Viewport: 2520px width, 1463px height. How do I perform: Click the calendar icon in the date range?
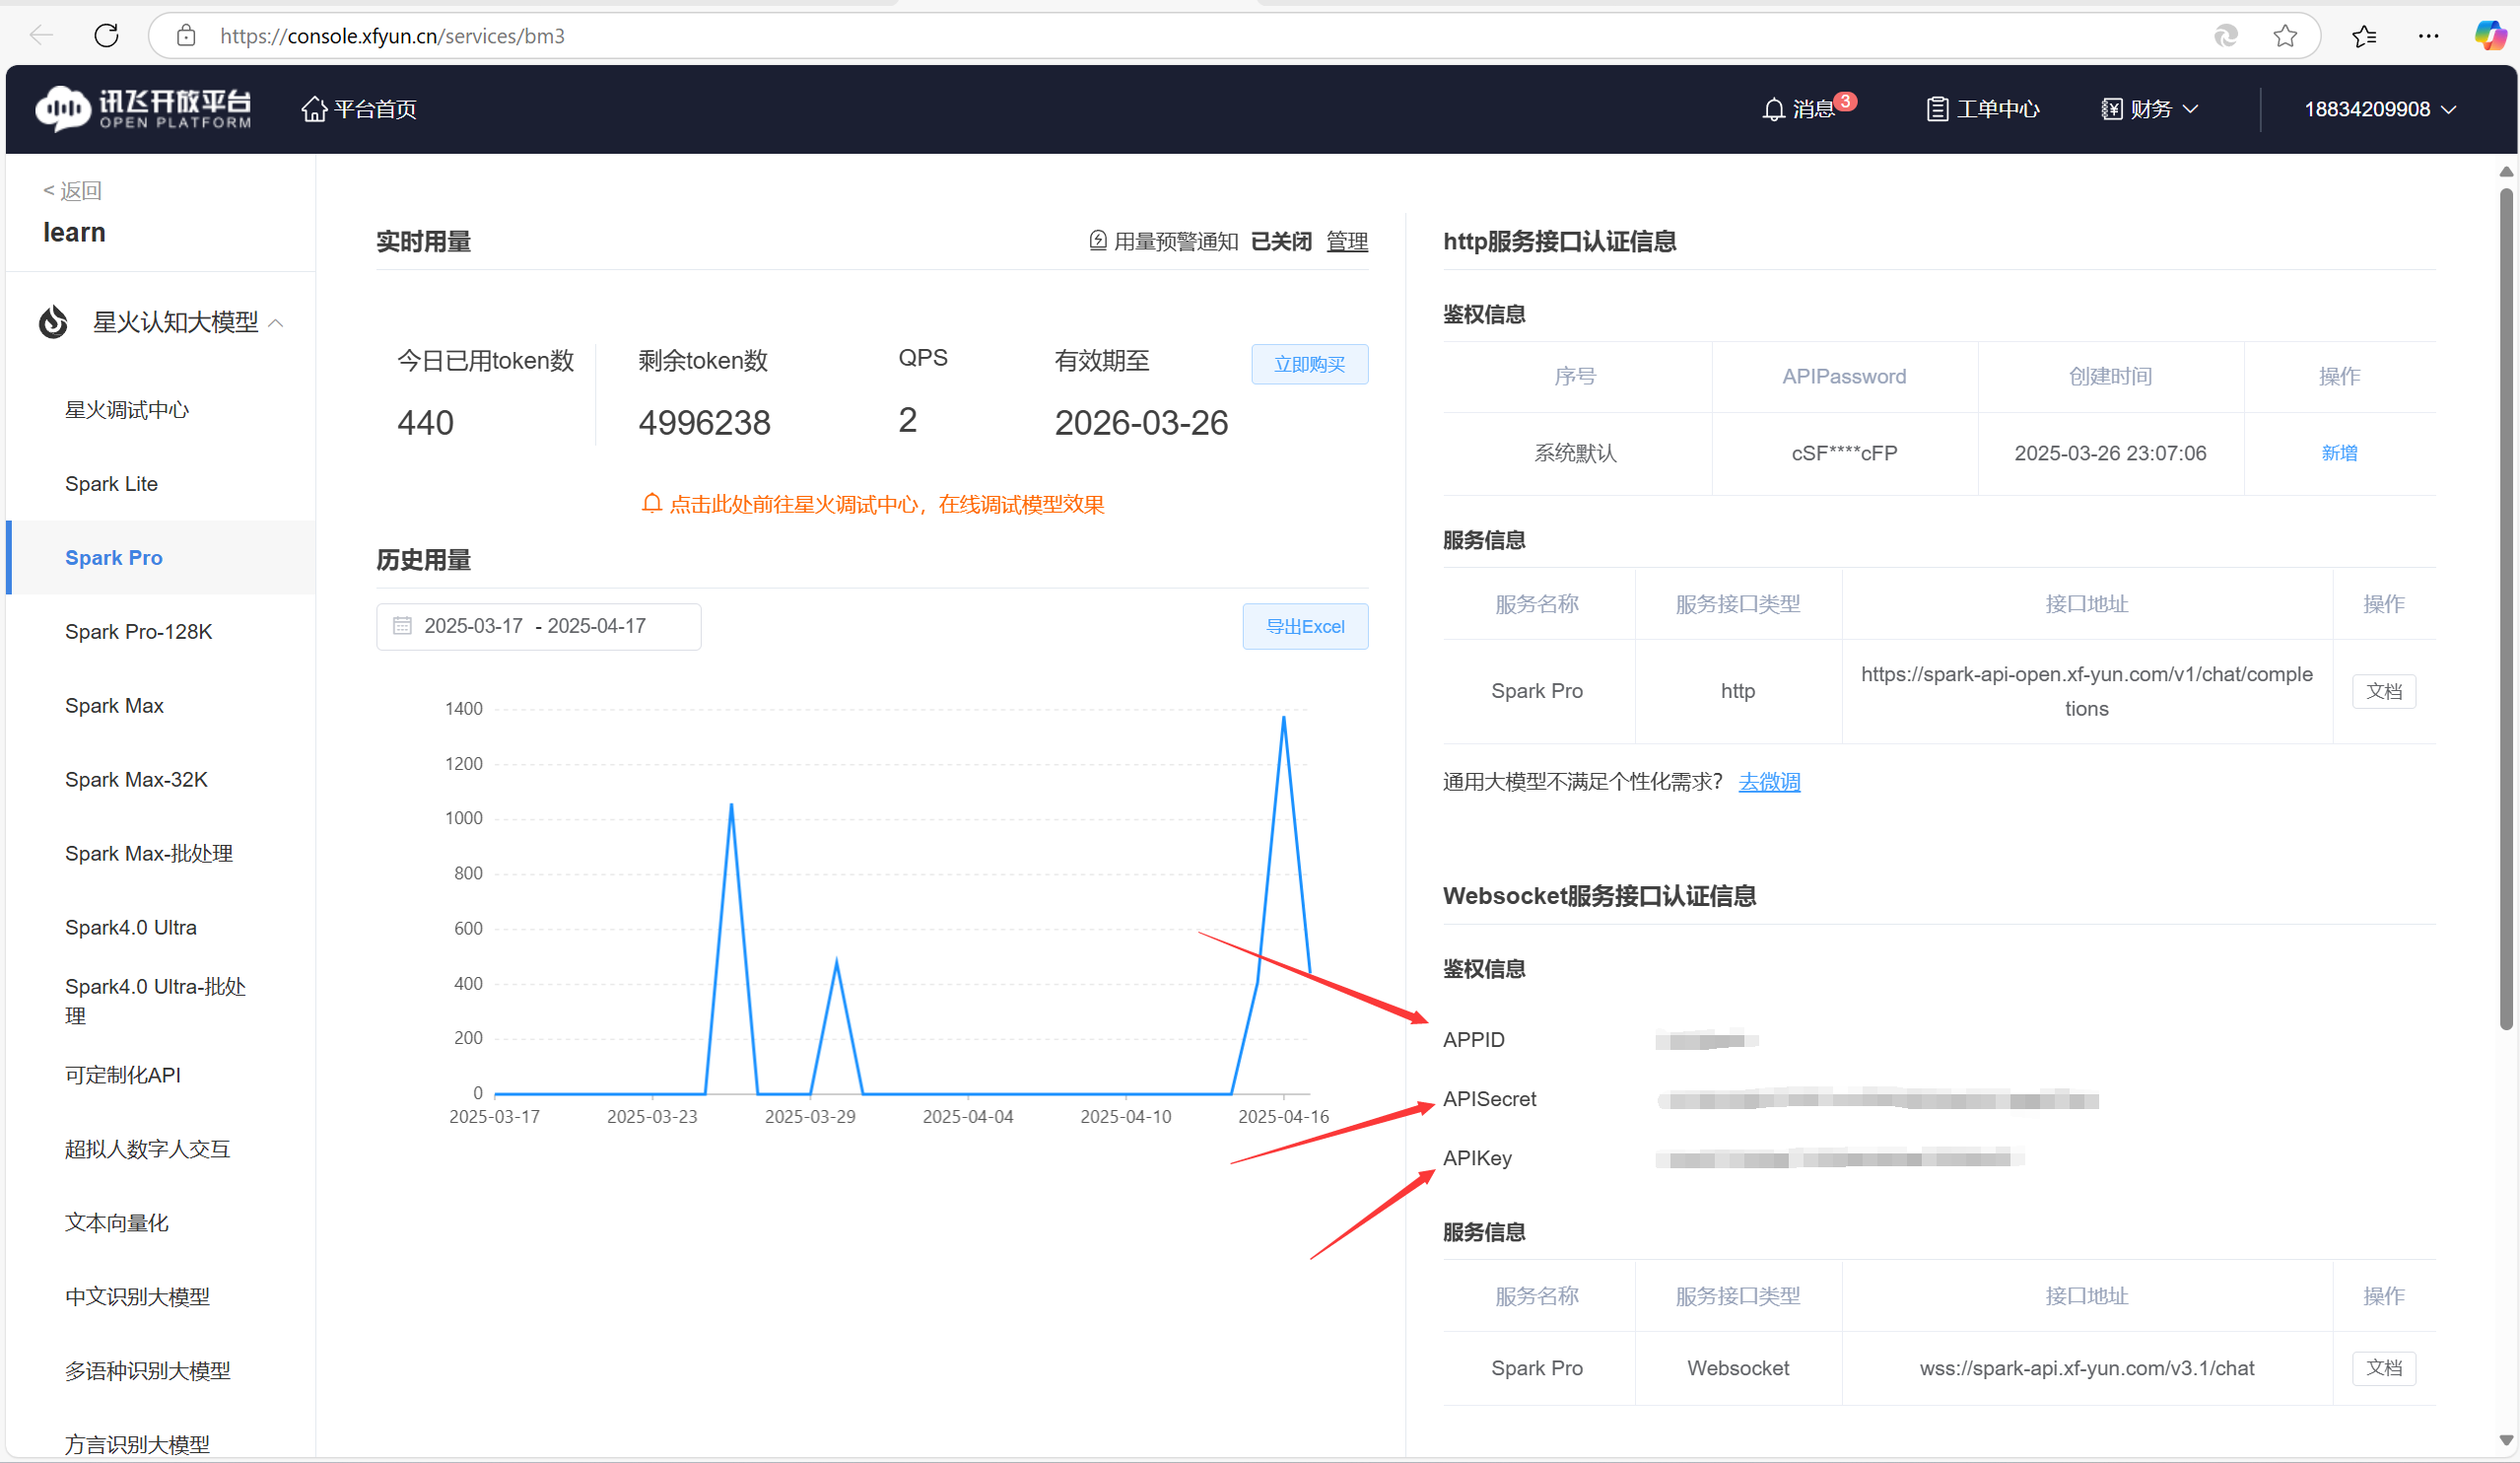pos(402,626)
